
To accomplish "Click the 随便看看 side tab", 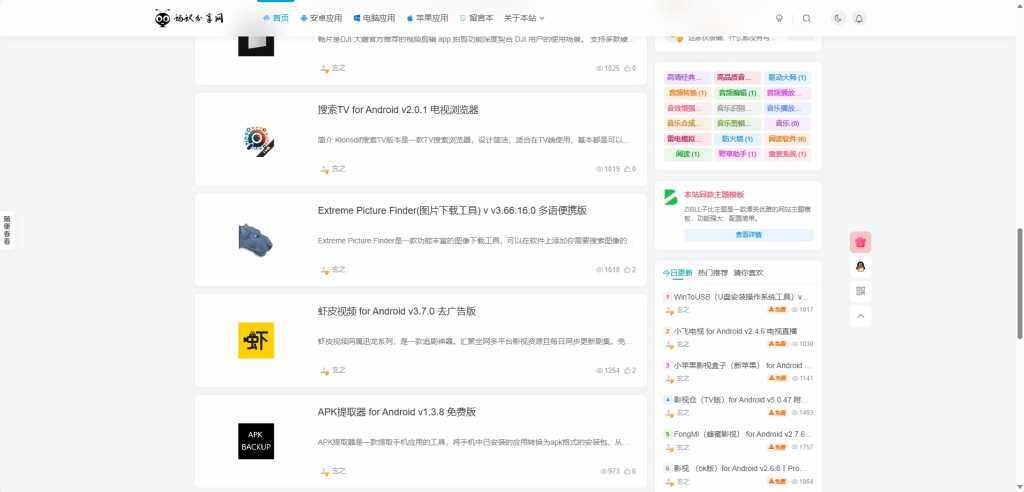I will [x=7, y=230].
